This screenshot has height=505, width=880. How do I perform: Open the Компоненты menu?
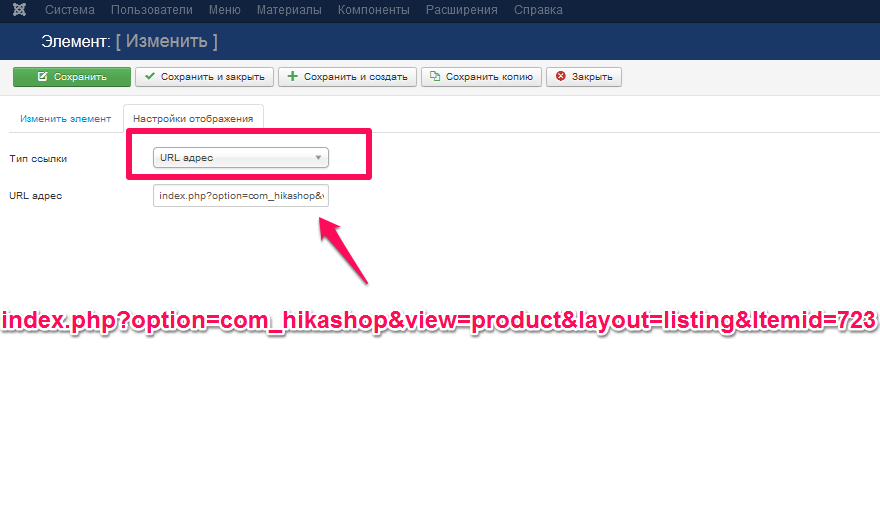(374, 10)
